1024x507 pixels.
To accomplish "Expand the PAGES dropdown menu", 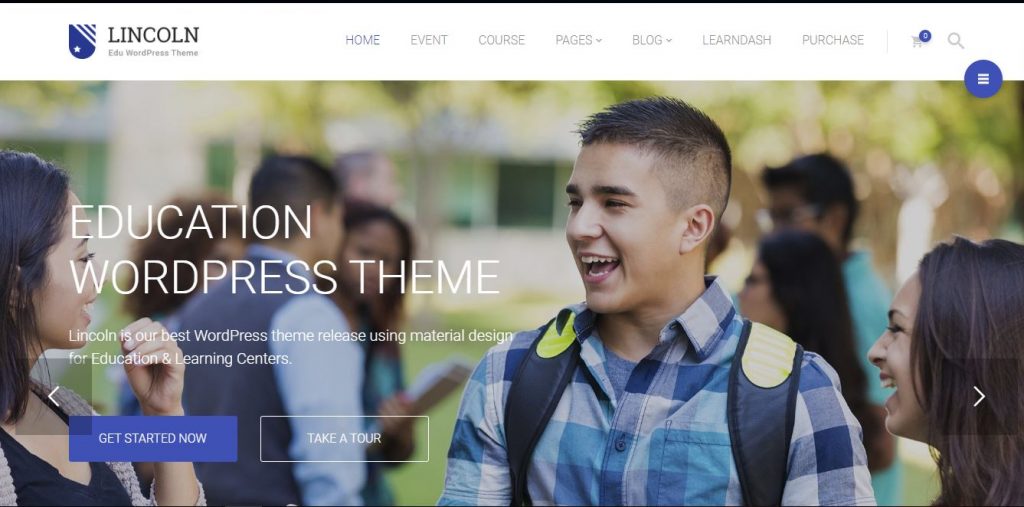I will pos(579,40).
